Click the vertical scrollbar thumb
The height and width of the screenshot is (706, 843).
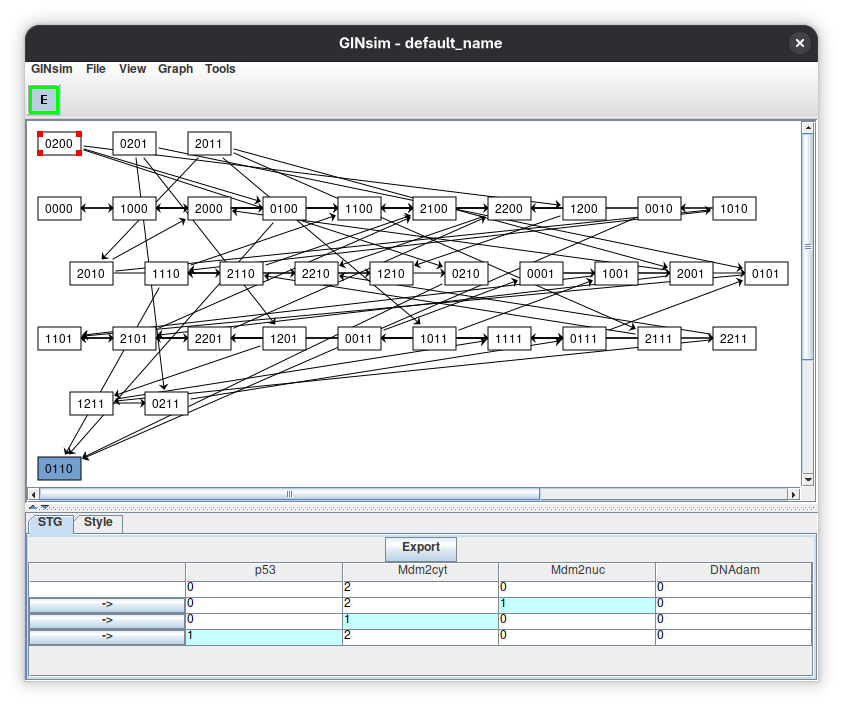808,246
